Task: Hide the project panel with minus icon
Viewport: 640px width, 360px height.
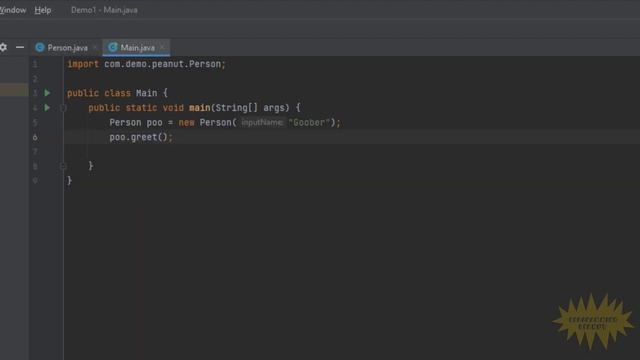Action: tap(20, 47)
